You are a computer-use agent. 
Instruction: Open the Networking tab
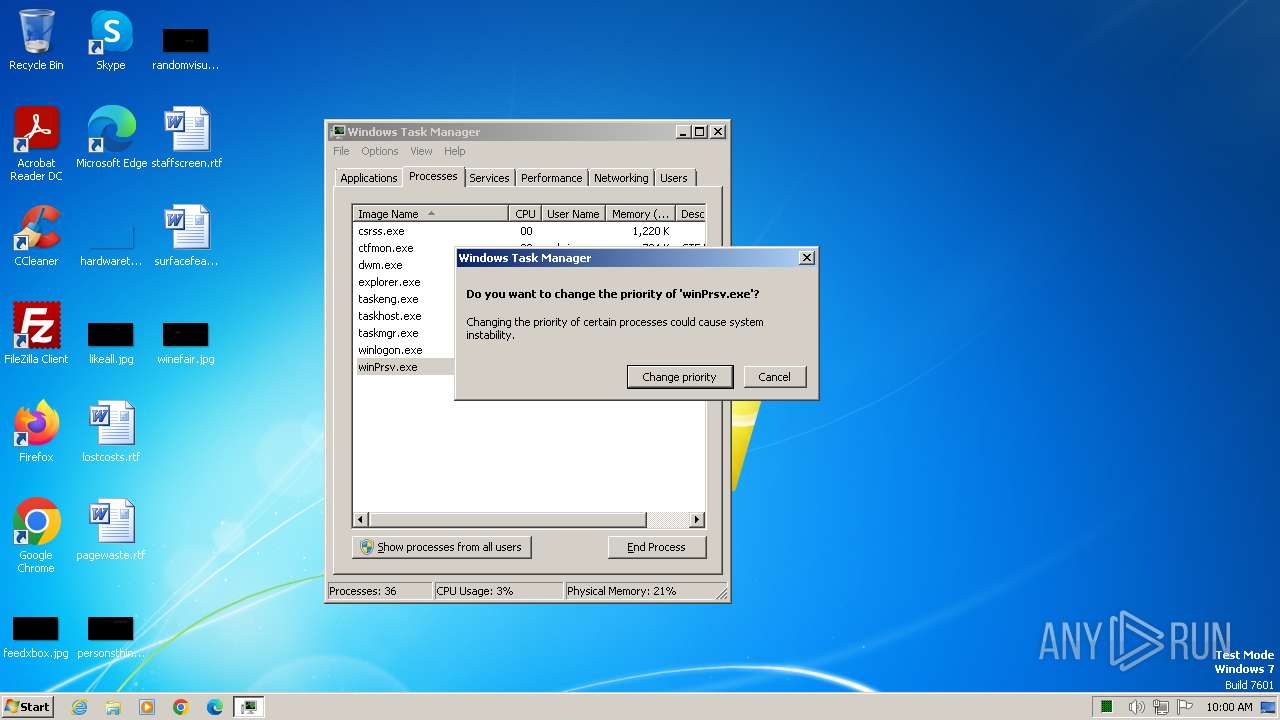(621, 178)
